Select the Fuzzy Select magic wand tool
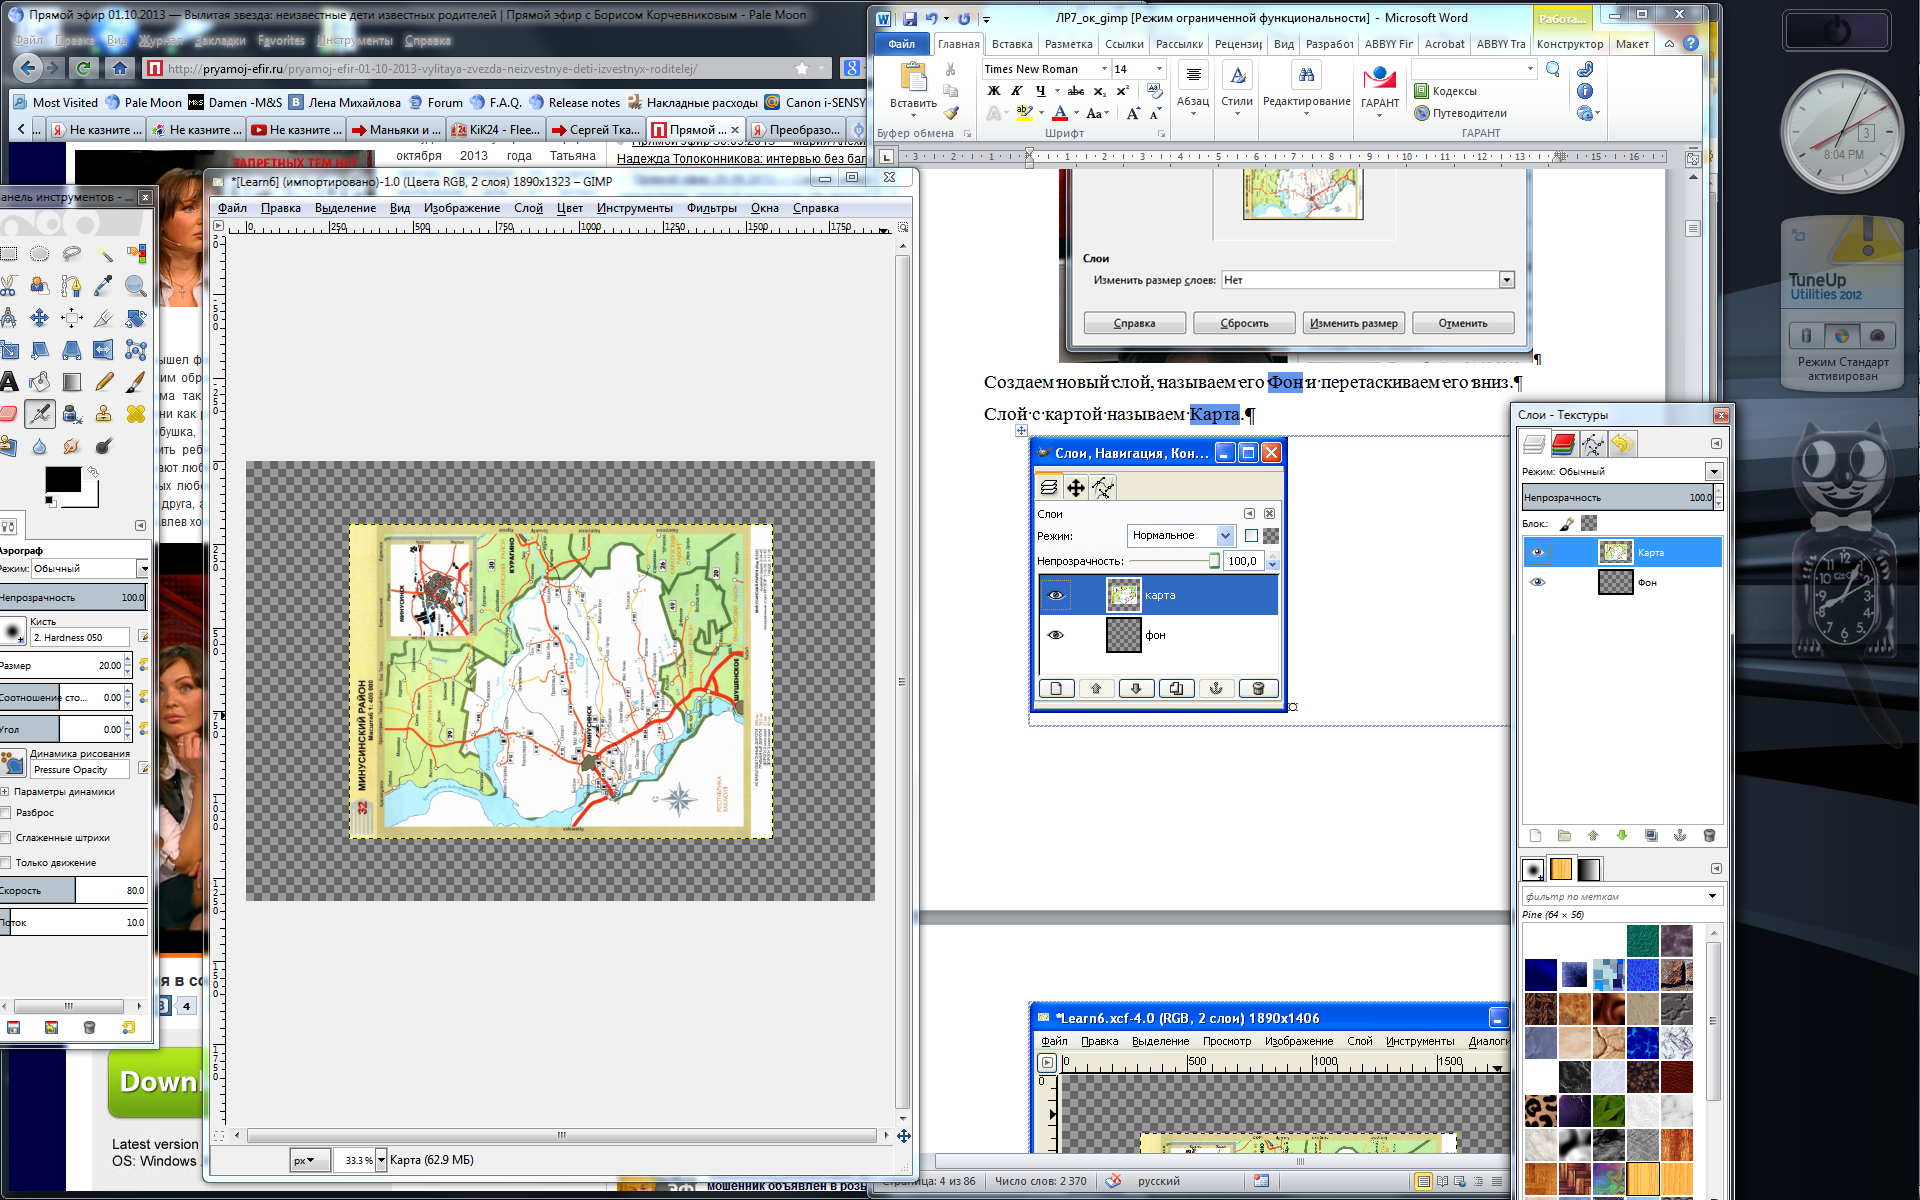Viewport: 1920px width, 1200px height. click(104, 254)
